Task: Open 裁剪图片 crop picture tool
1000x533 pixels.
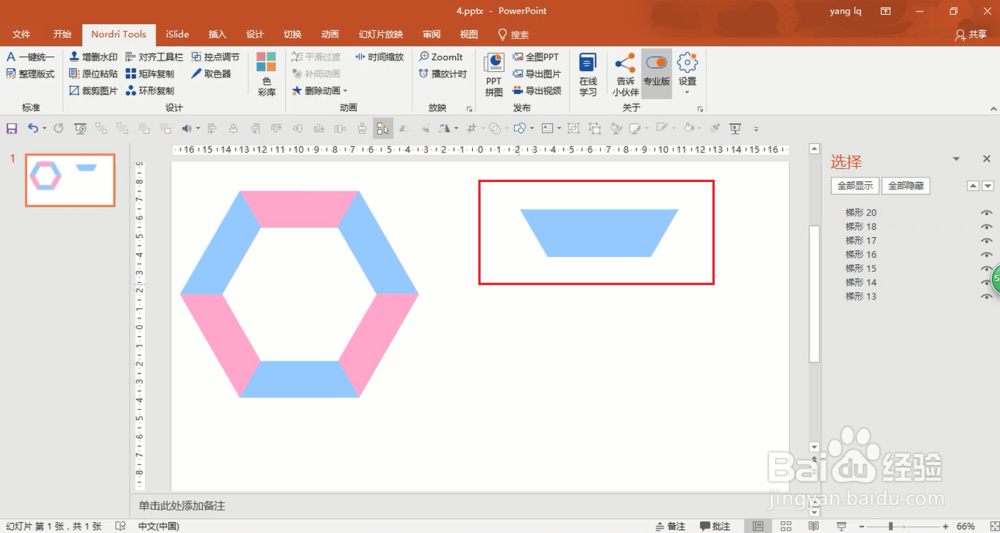Action: [93, 91]
